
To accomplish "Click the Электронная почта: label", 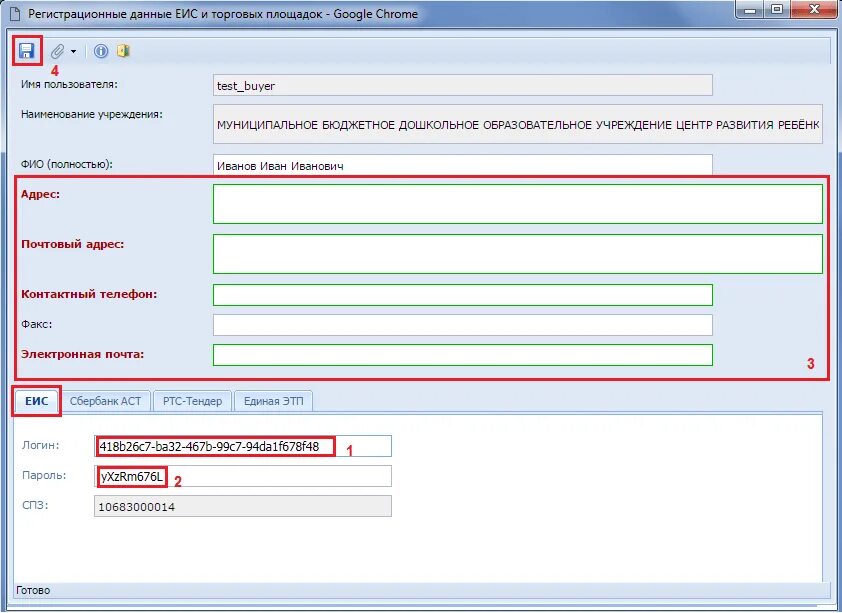I will click(x=83, y=354).
